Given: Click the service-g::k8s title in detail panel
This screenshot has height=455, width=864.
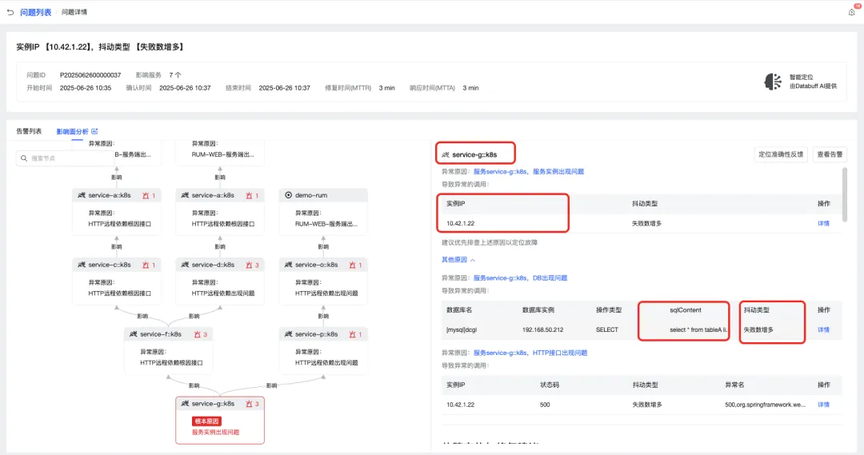Looking at the screenshot, I should click(474, 155).
